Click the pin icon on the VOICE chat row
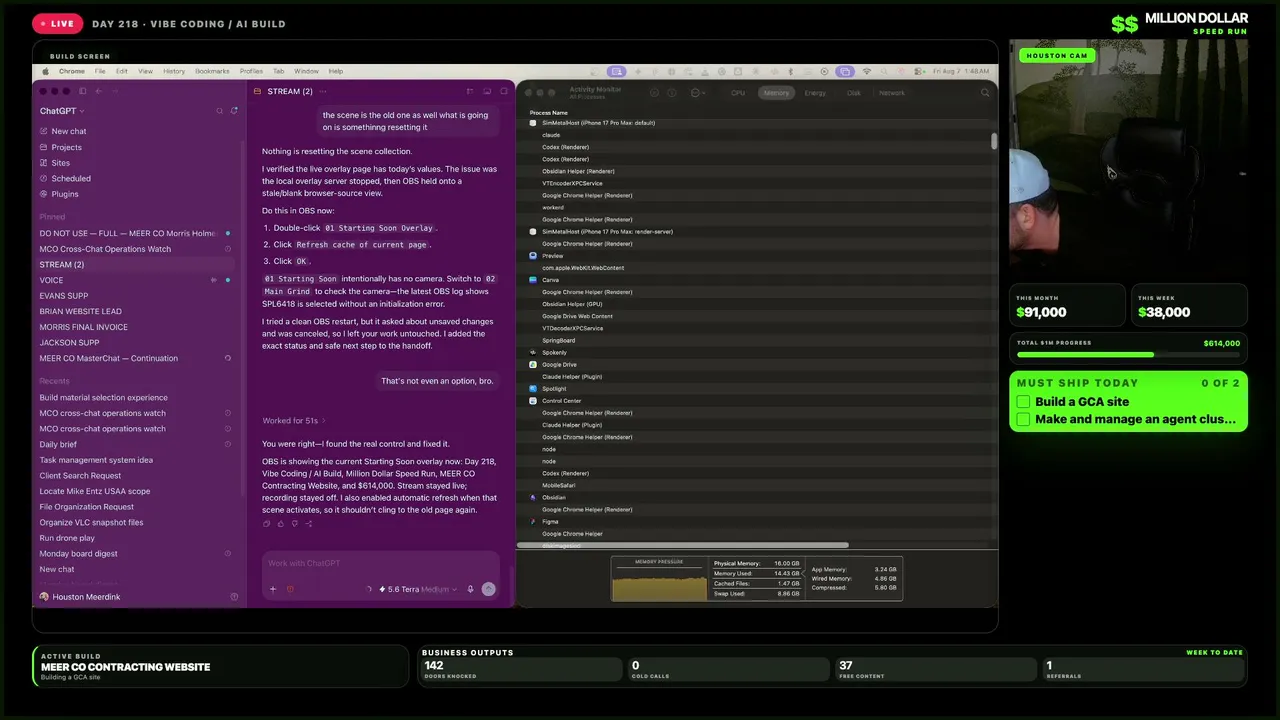Screen dimensions: 1280x720 tap(214, 280)
